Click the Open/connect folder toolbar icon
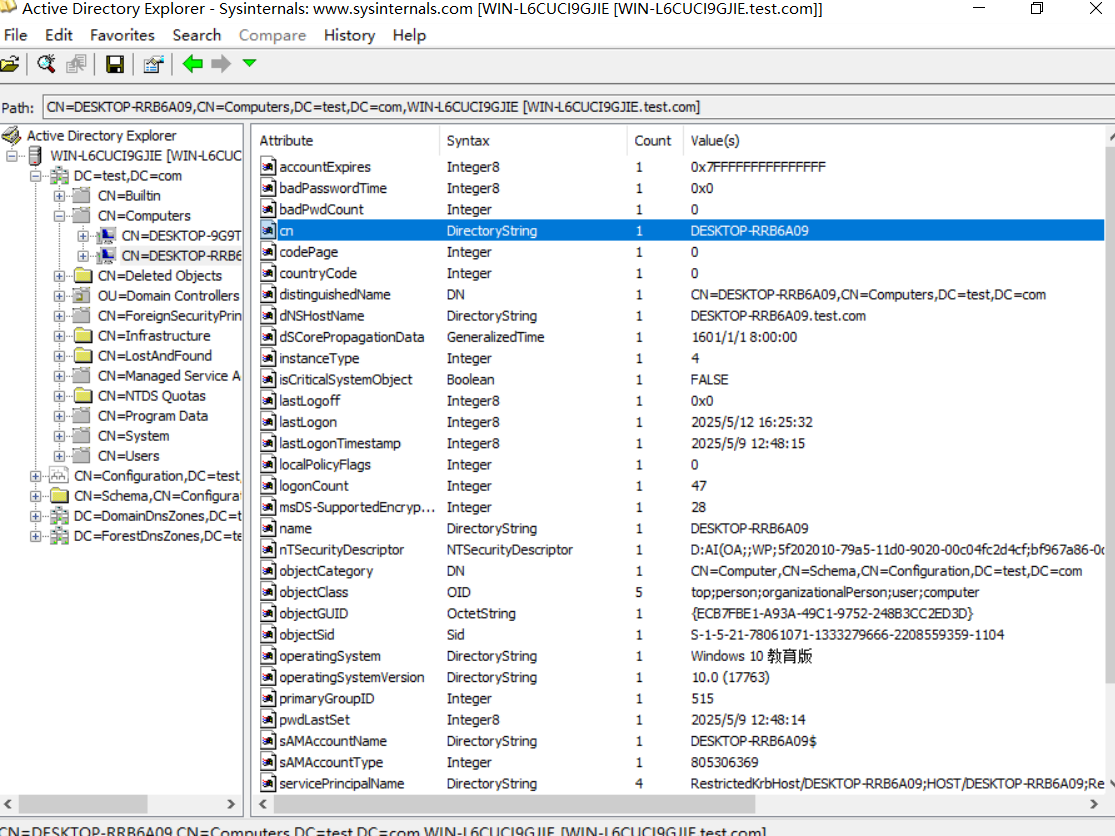Screen dimensions: 1115x836 9,64
